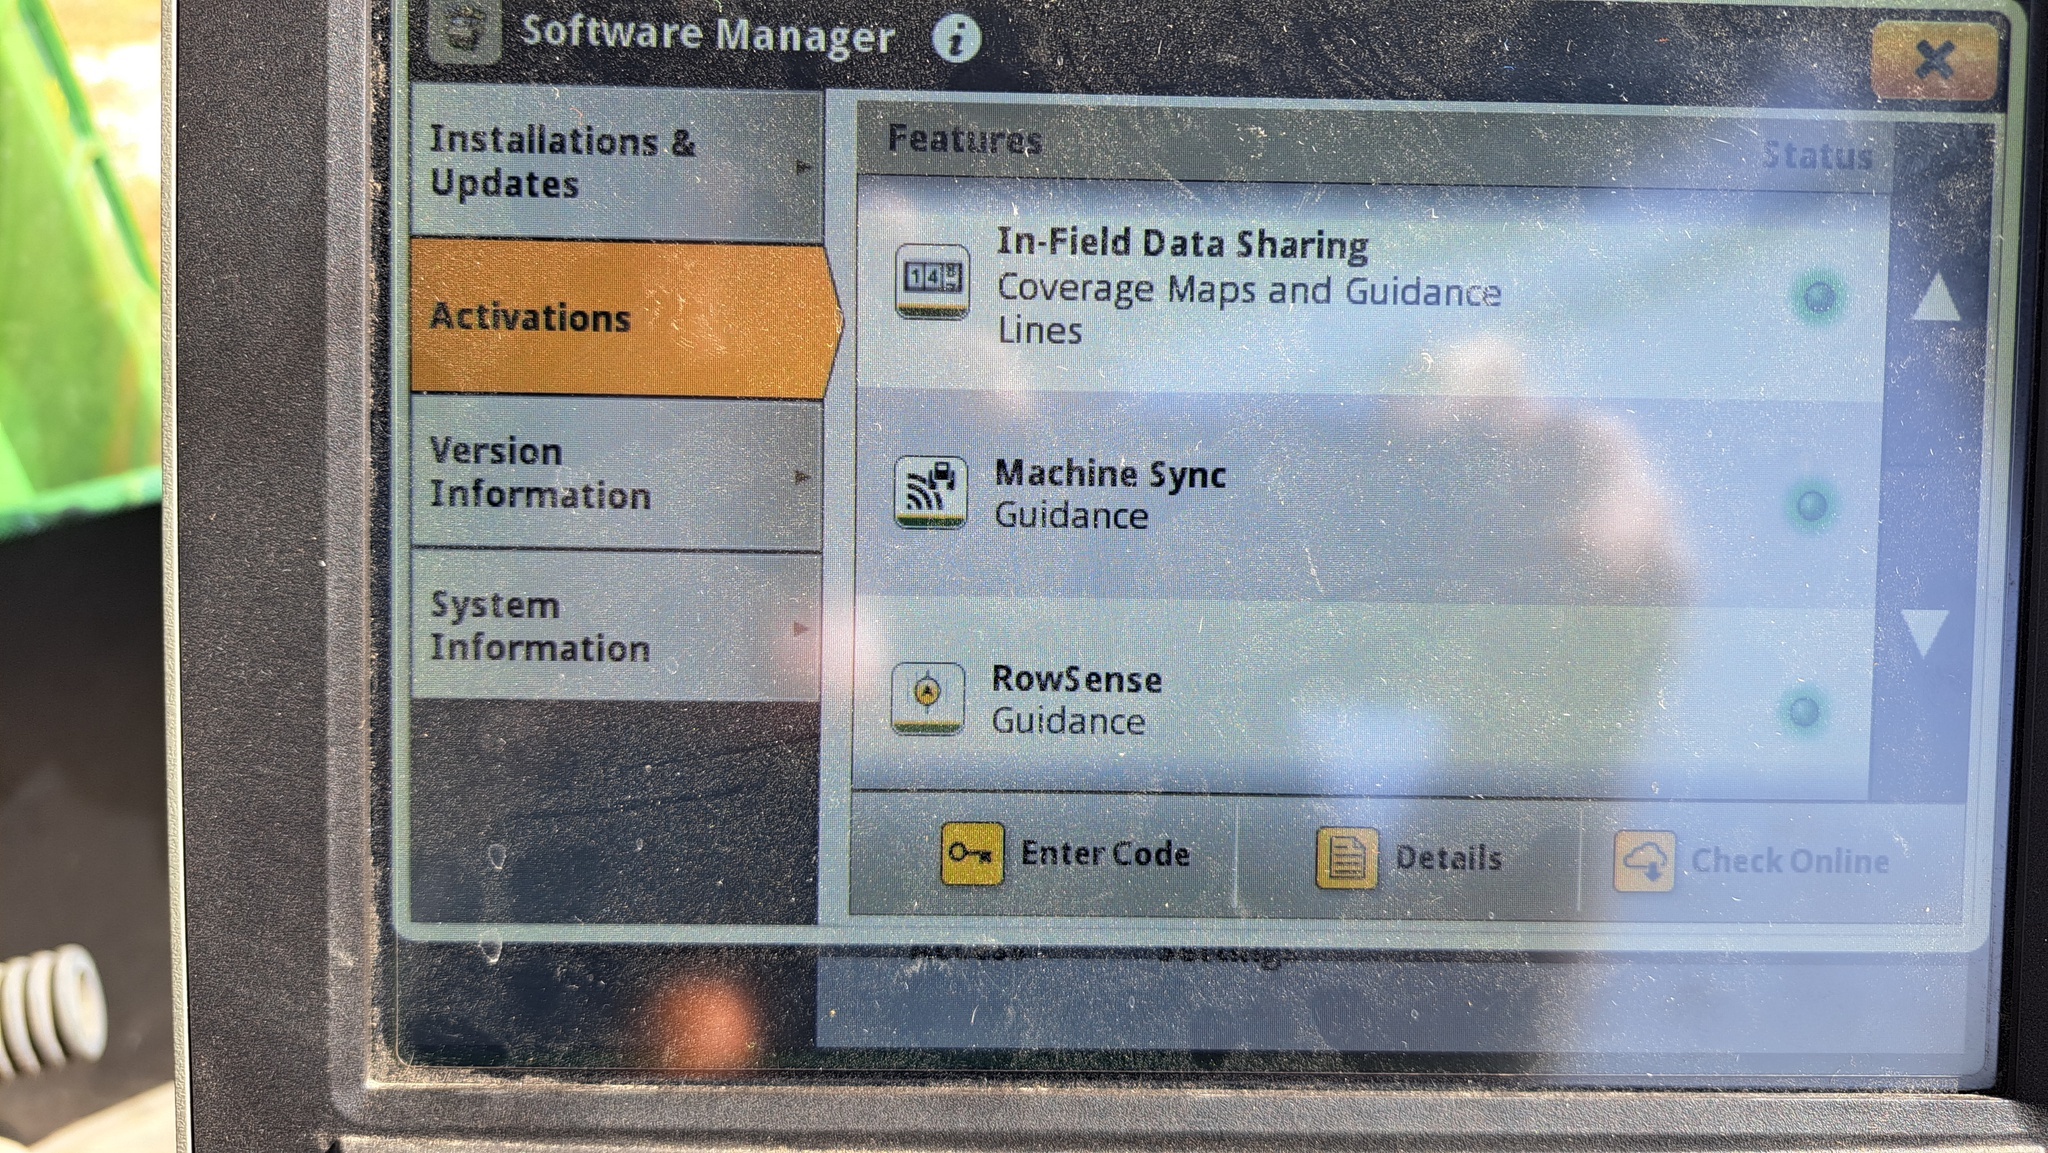Click the scroll down arrow in features list
The width and height of the screenshot is (2048, 1153).
1925,632
